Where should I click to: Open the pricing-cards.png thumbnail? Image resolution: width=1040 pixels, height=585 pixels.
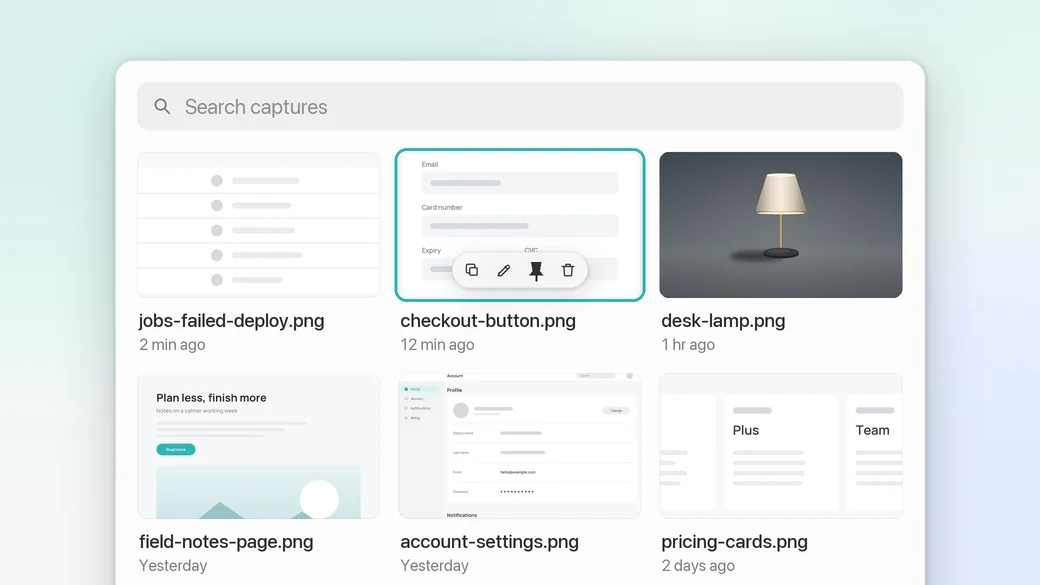coord(781,446)
